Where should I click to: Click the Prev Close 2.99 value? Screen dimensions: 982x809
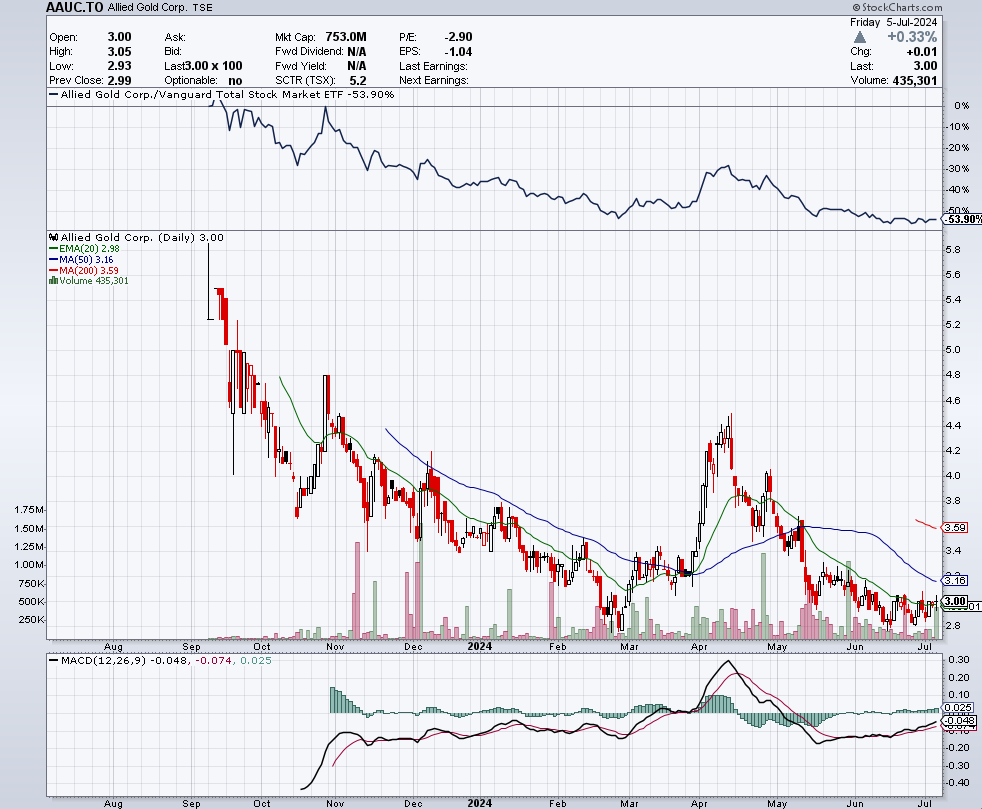119,80
